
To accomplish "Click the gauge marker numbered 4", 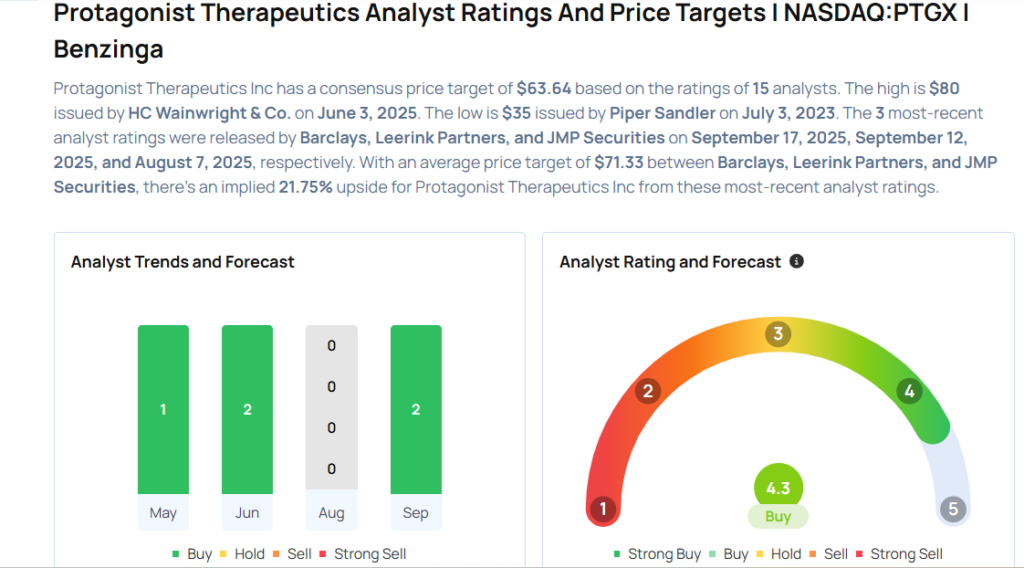I will click(909, 391).
